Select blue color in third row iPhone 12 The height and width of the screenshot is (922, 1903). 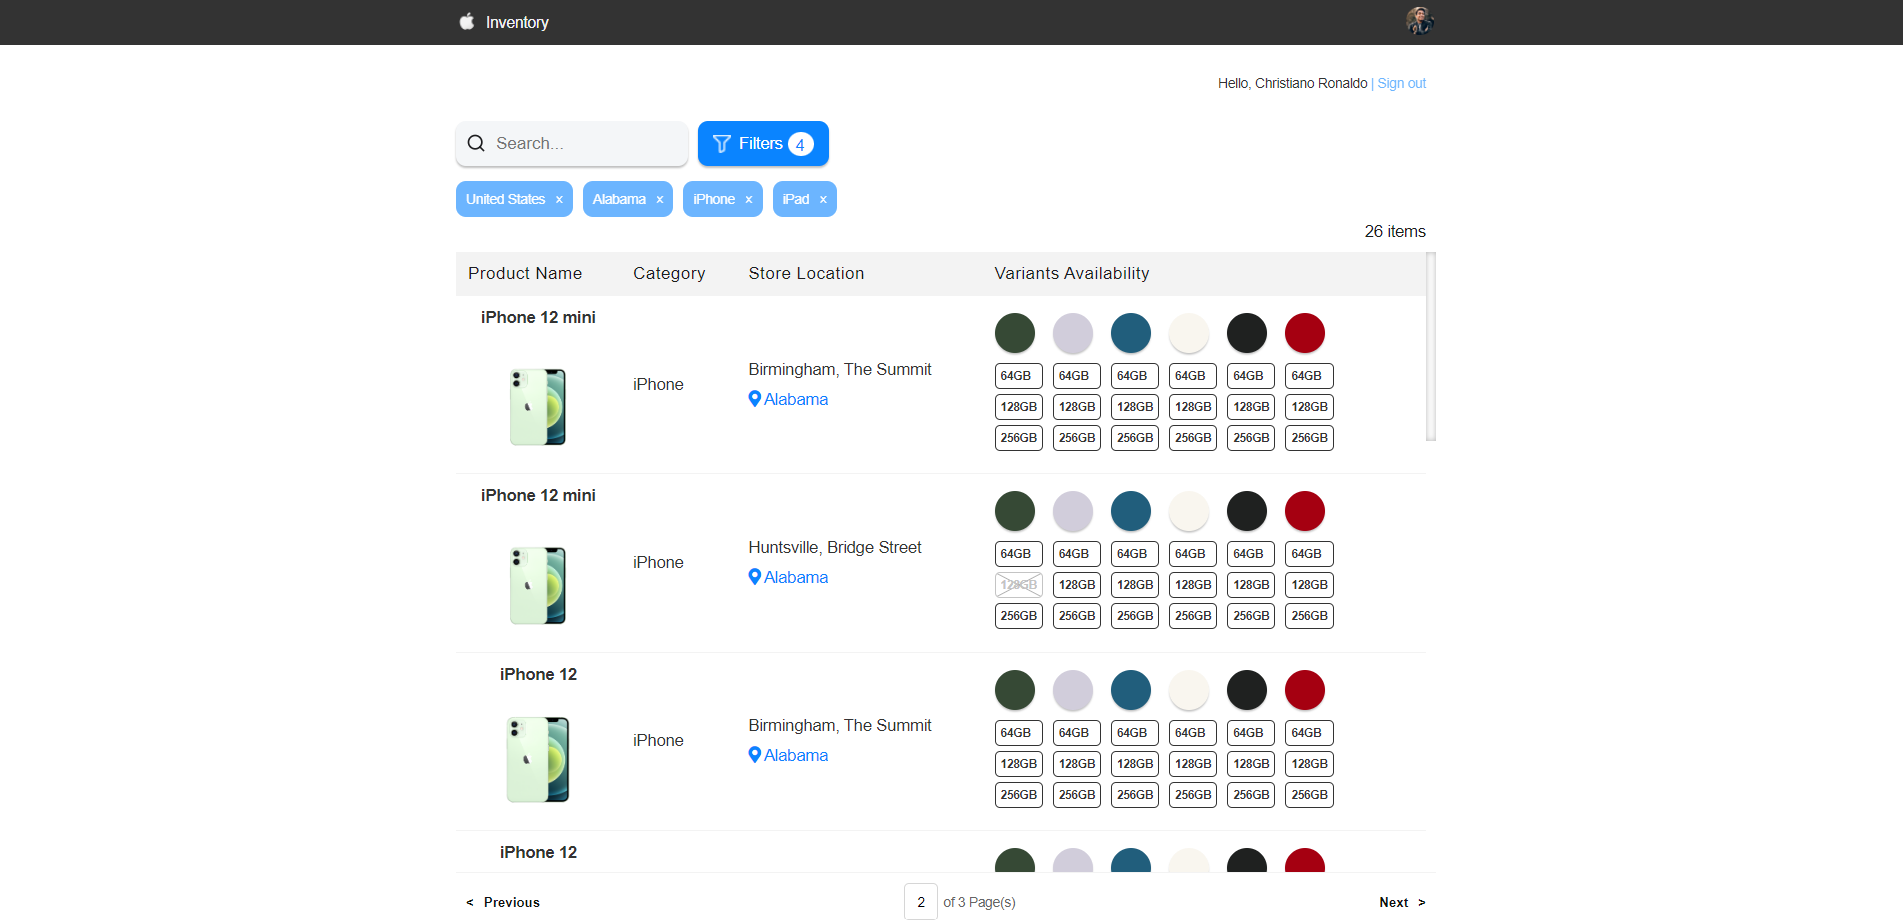1131,690
